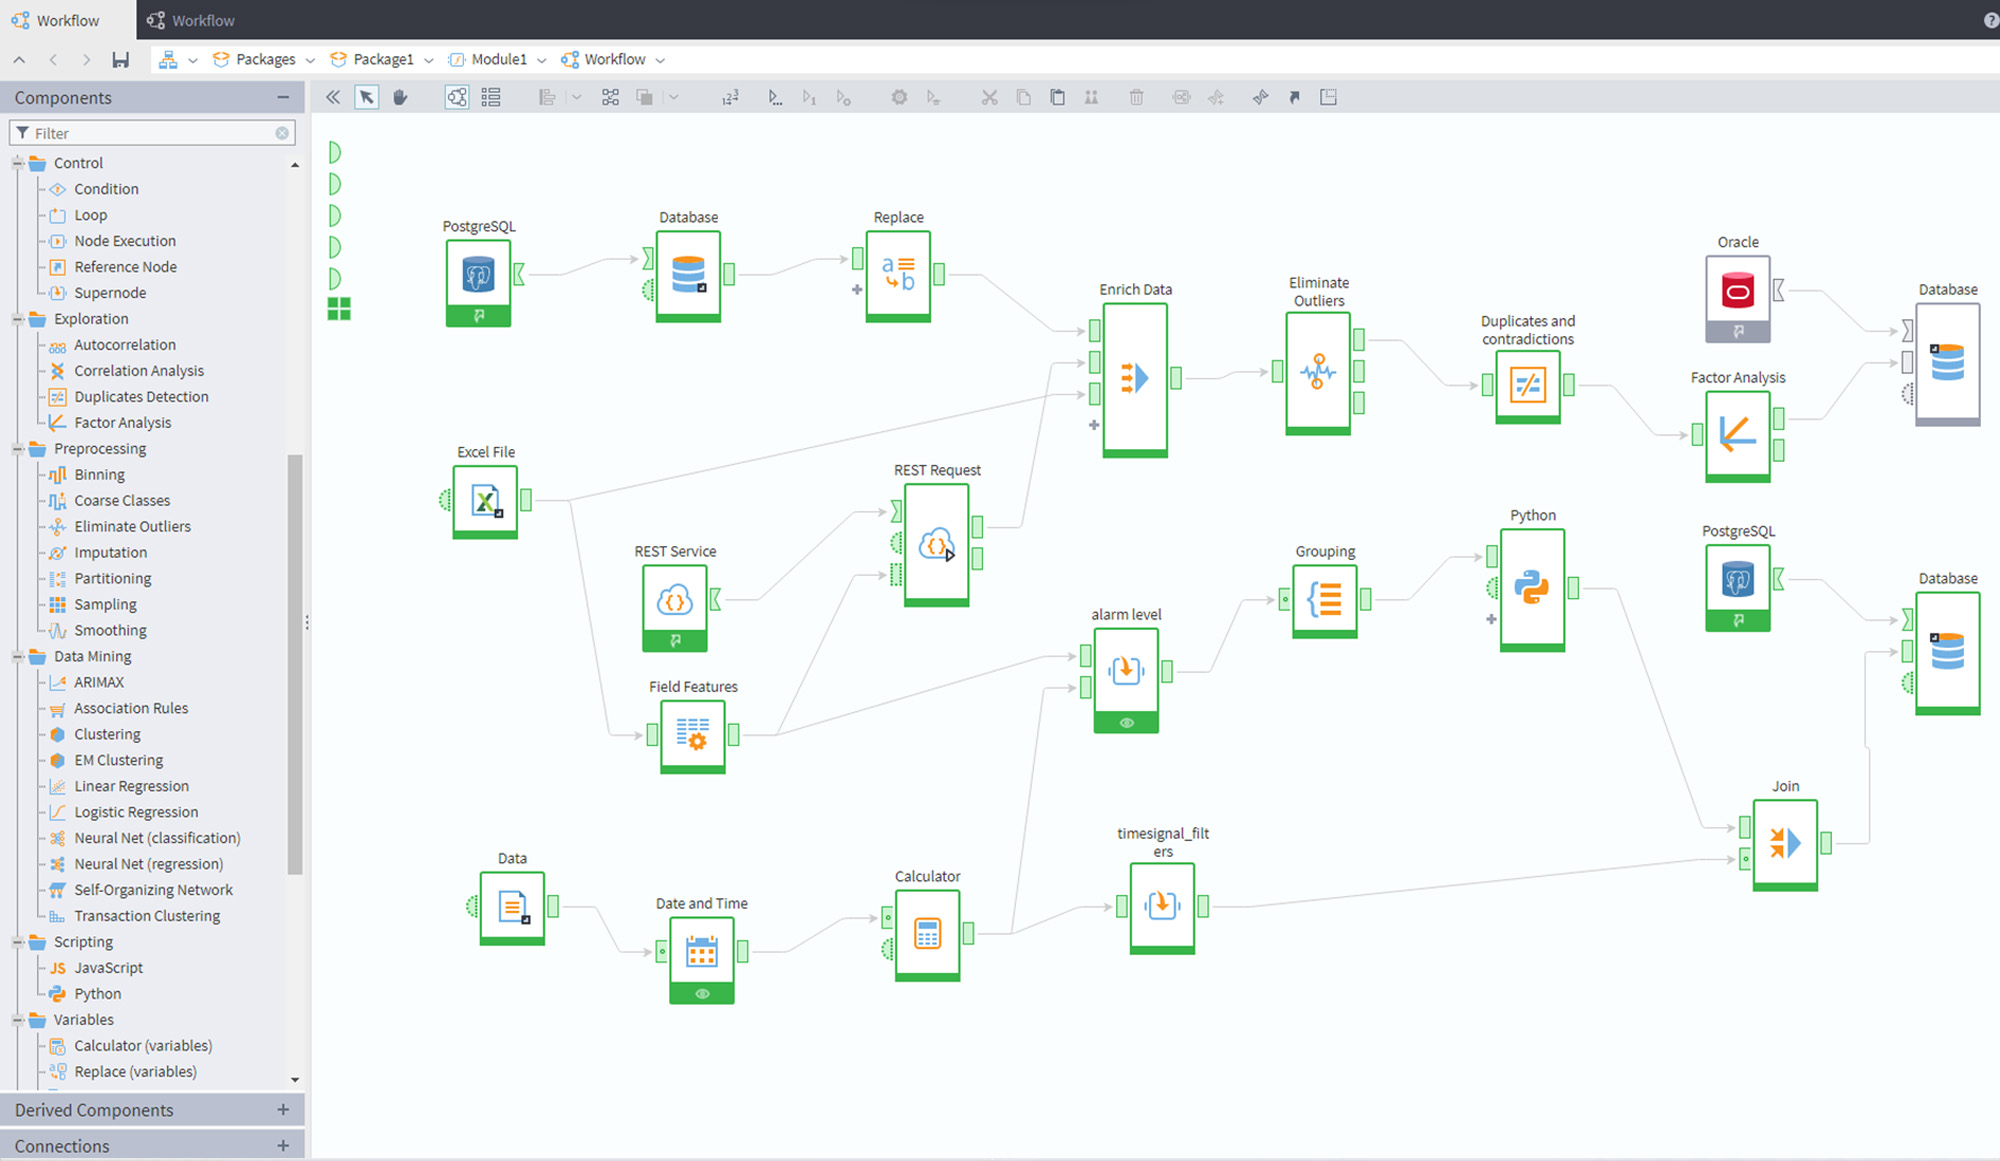The height and width of the screenshot is (1161, 2000).
Task: Select Logistic Regression in components tree
Action: (x=136, y=812)
